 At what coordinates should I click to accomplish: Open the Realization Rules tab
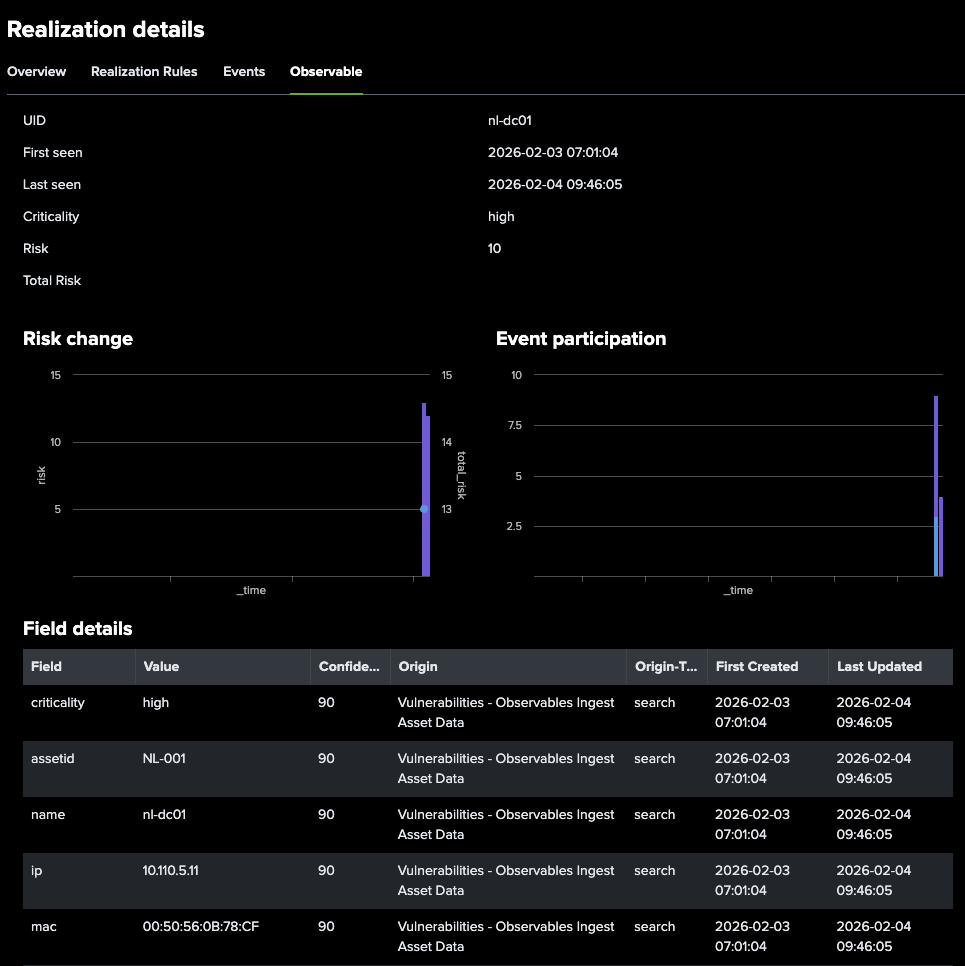(144, 71)
